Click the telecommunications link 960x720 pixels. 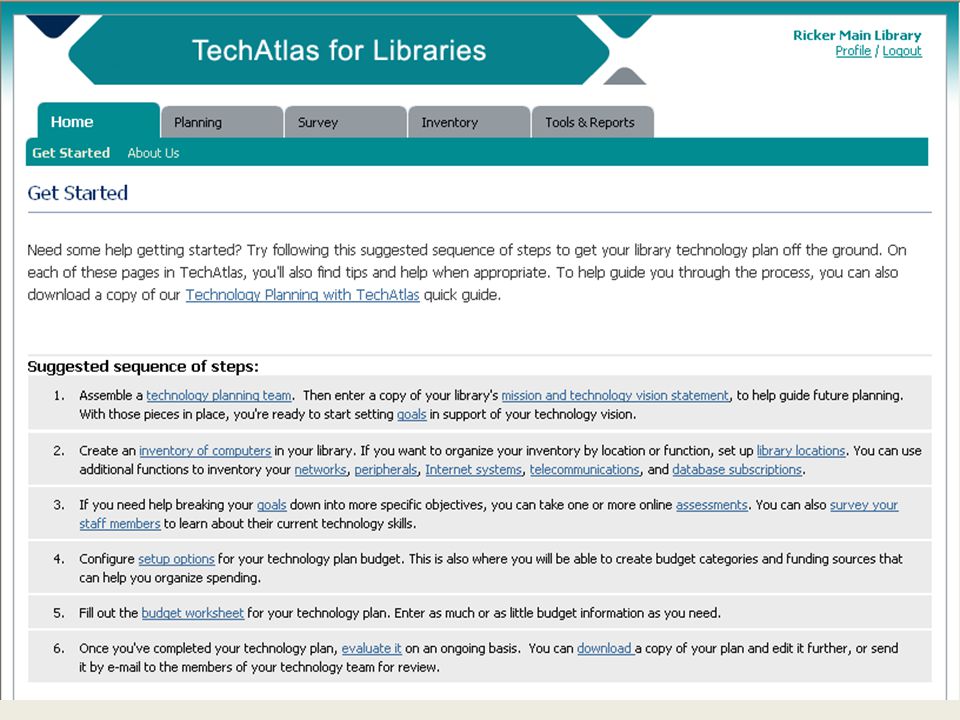(585, 470)
